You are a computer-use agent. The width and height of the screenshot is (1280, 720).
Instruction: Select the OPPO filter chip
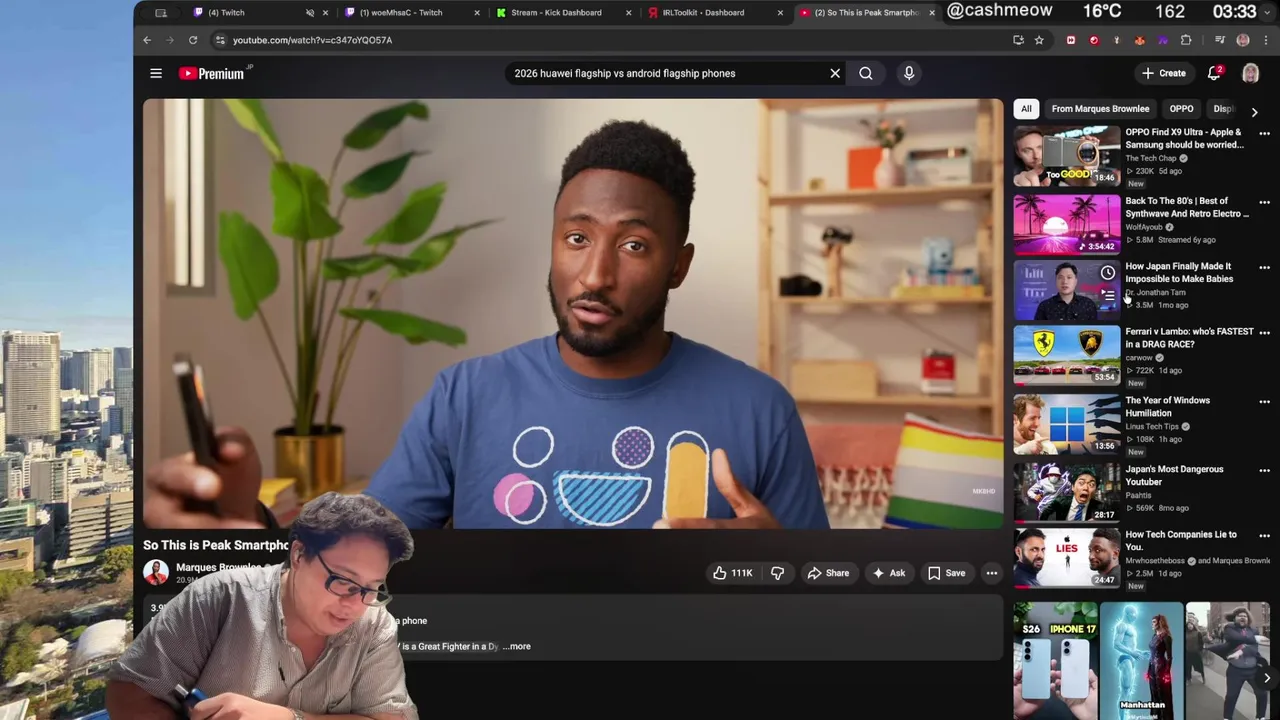pyautogui.click(x=1181, y=108)
